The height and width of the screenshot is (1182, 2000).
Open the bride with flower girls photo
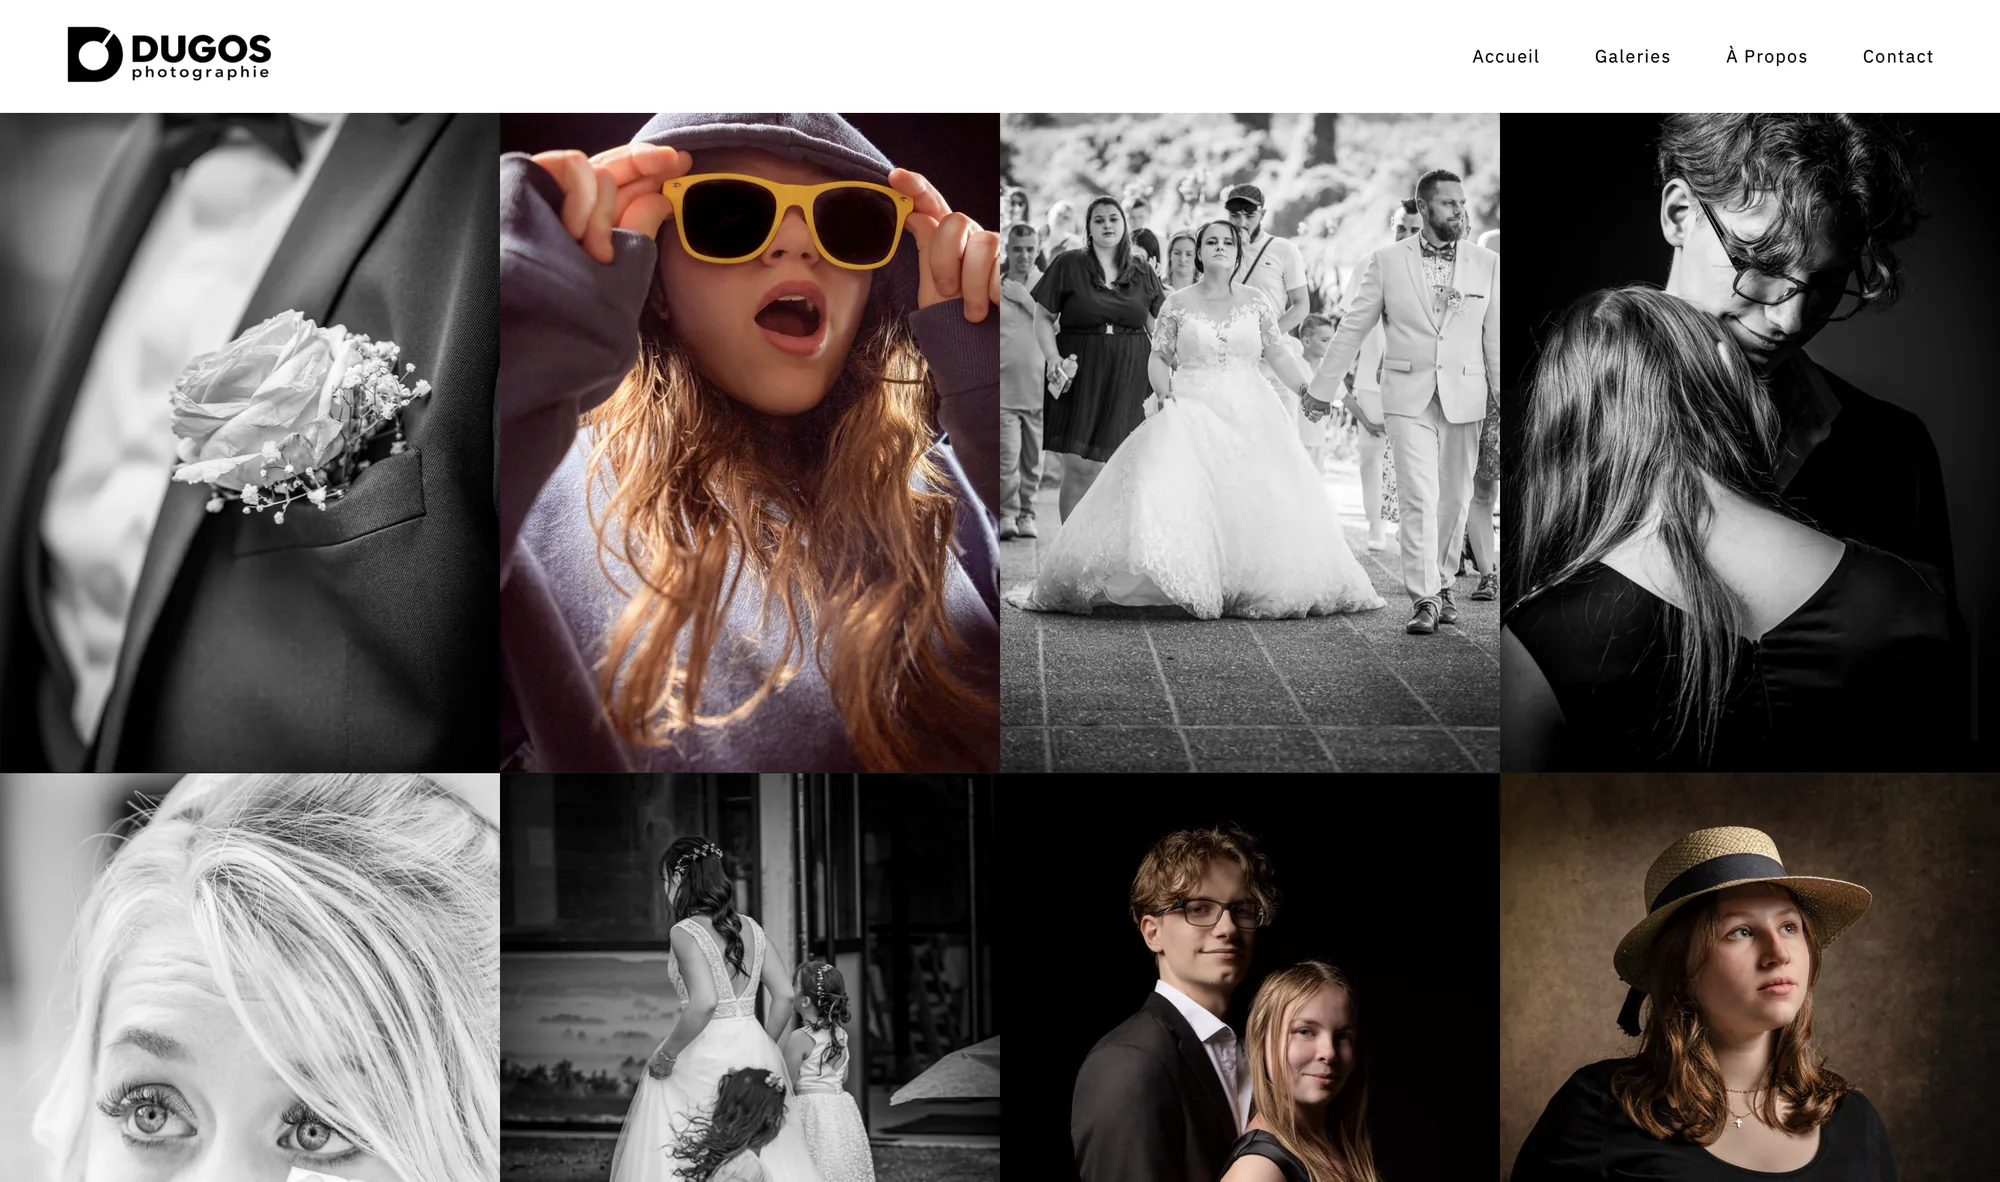coord(750,978)
